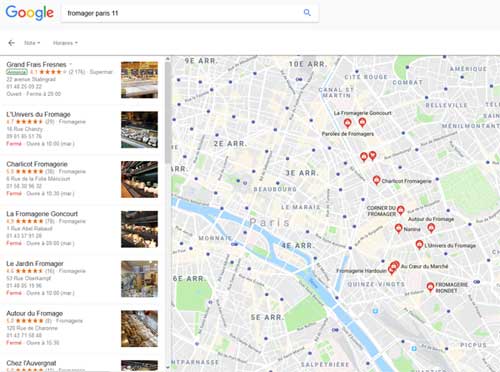Select the Nanina map pin
The height and width of the screenshot is (372, 500).
pyautogui.click(x=398, y=228)
